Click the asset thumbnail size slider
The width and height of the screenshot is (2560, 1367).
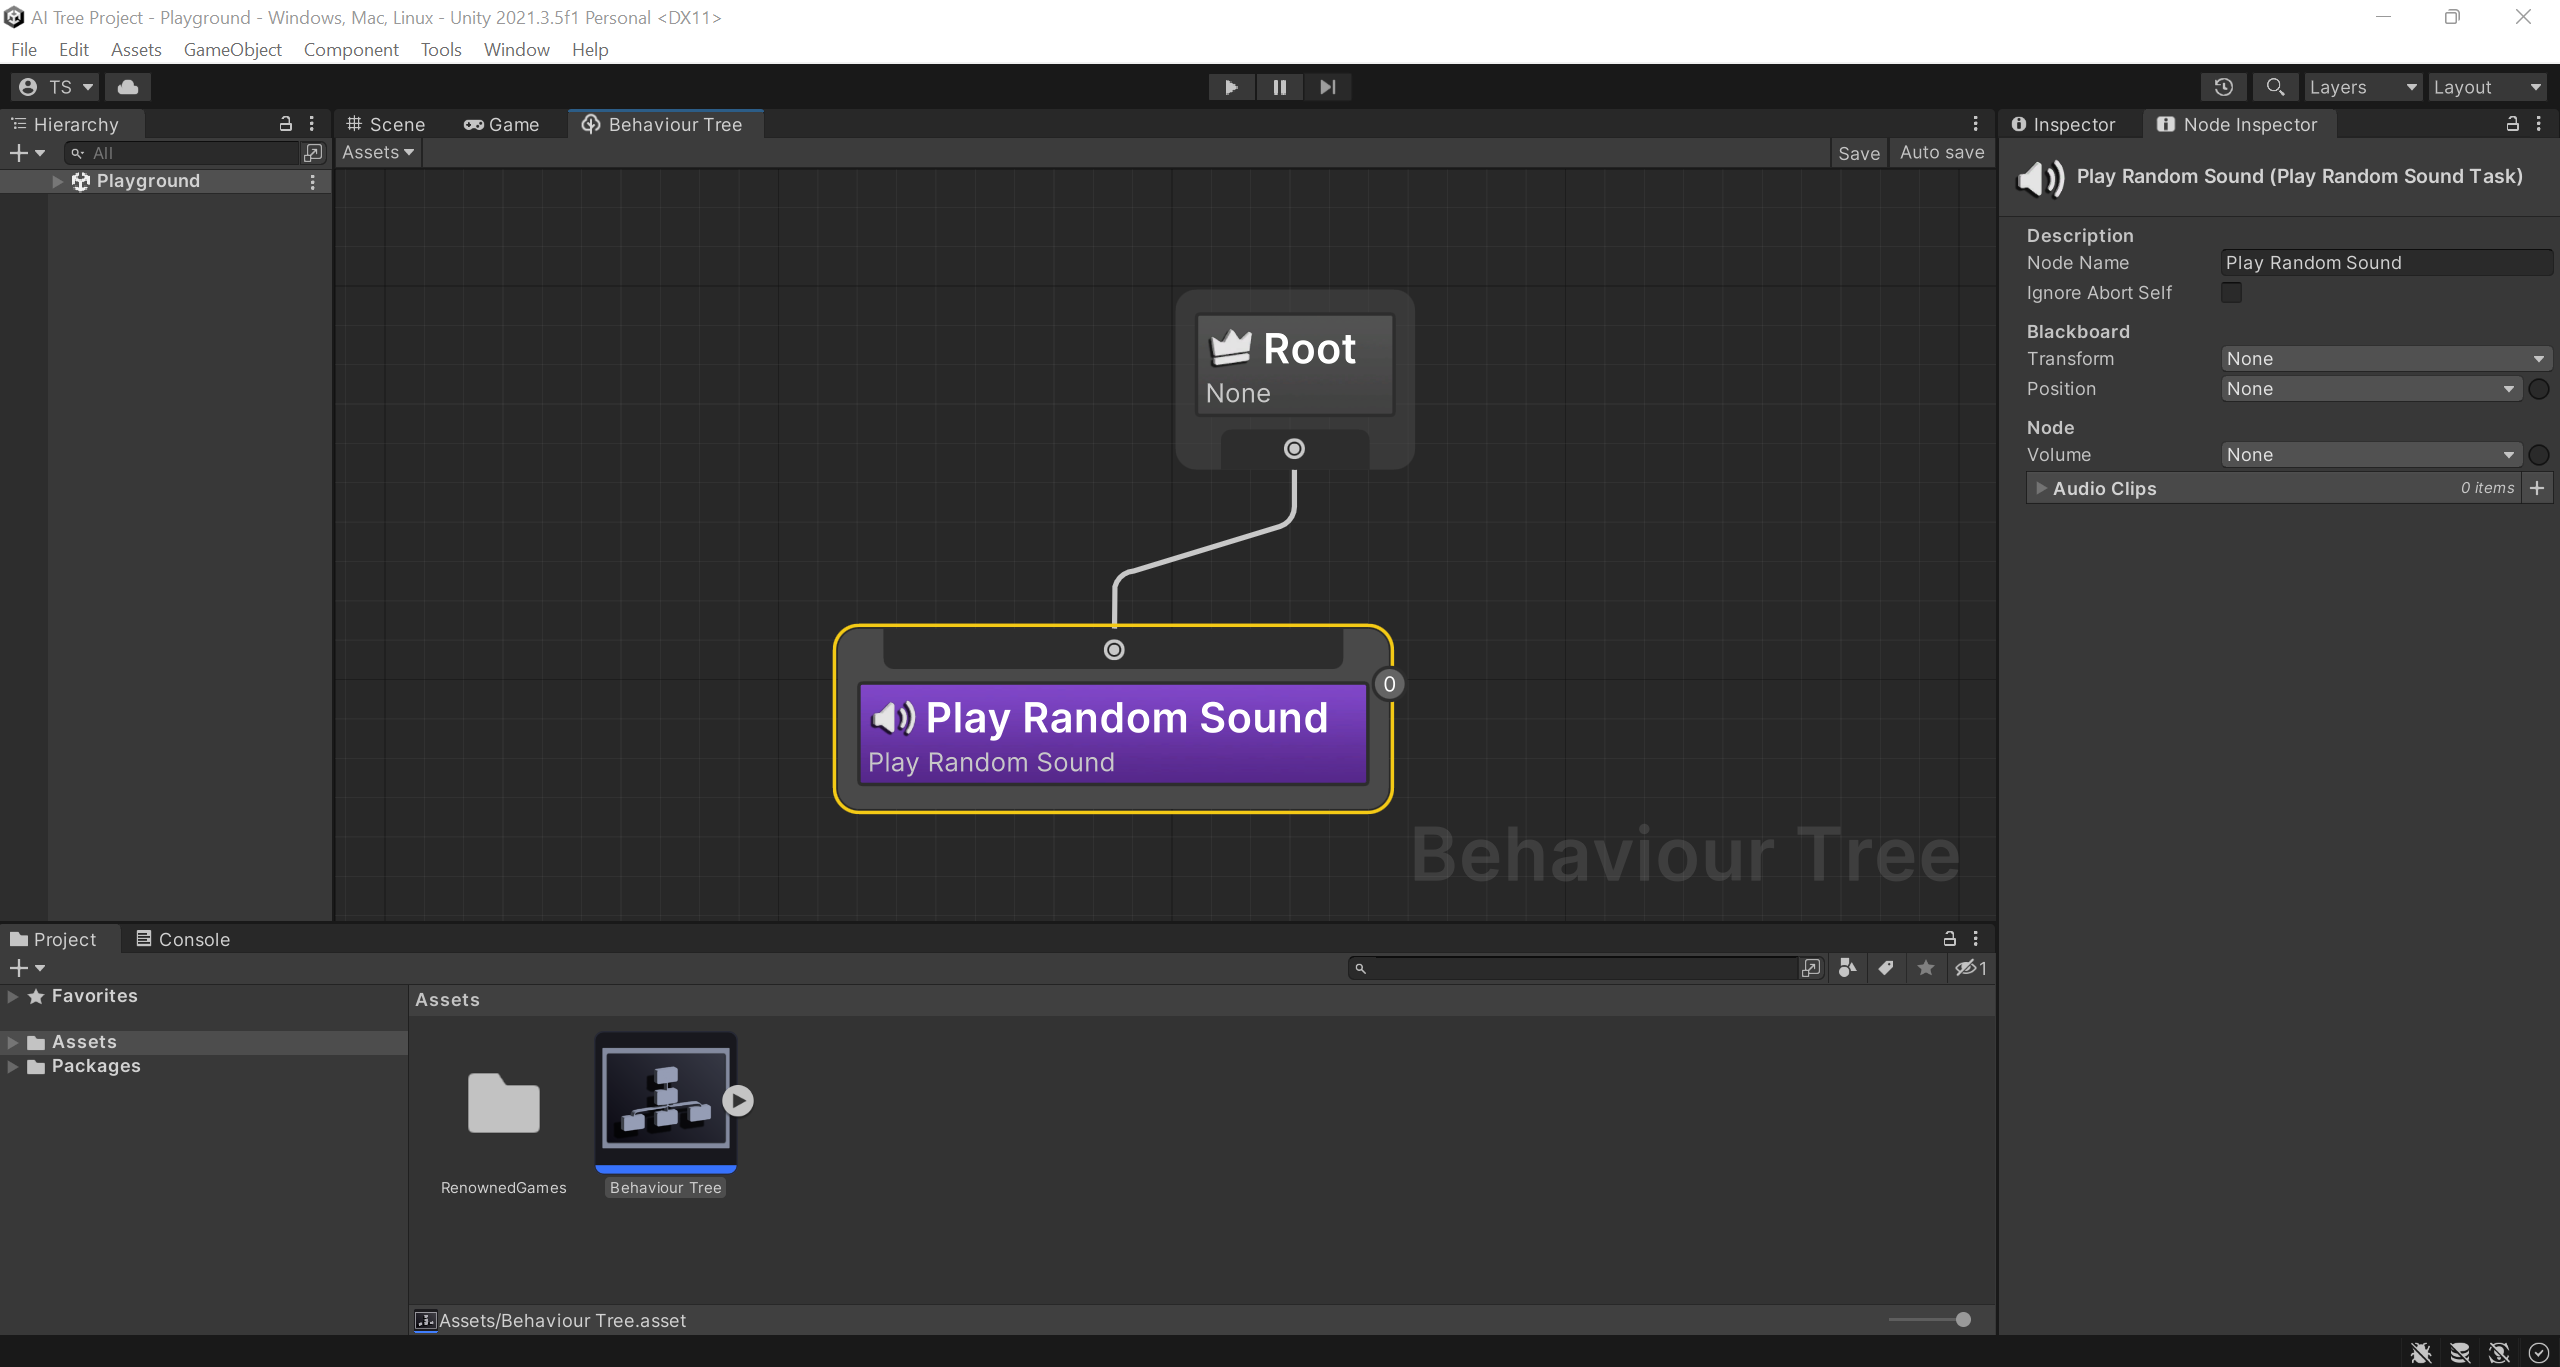point(1962,1320)
